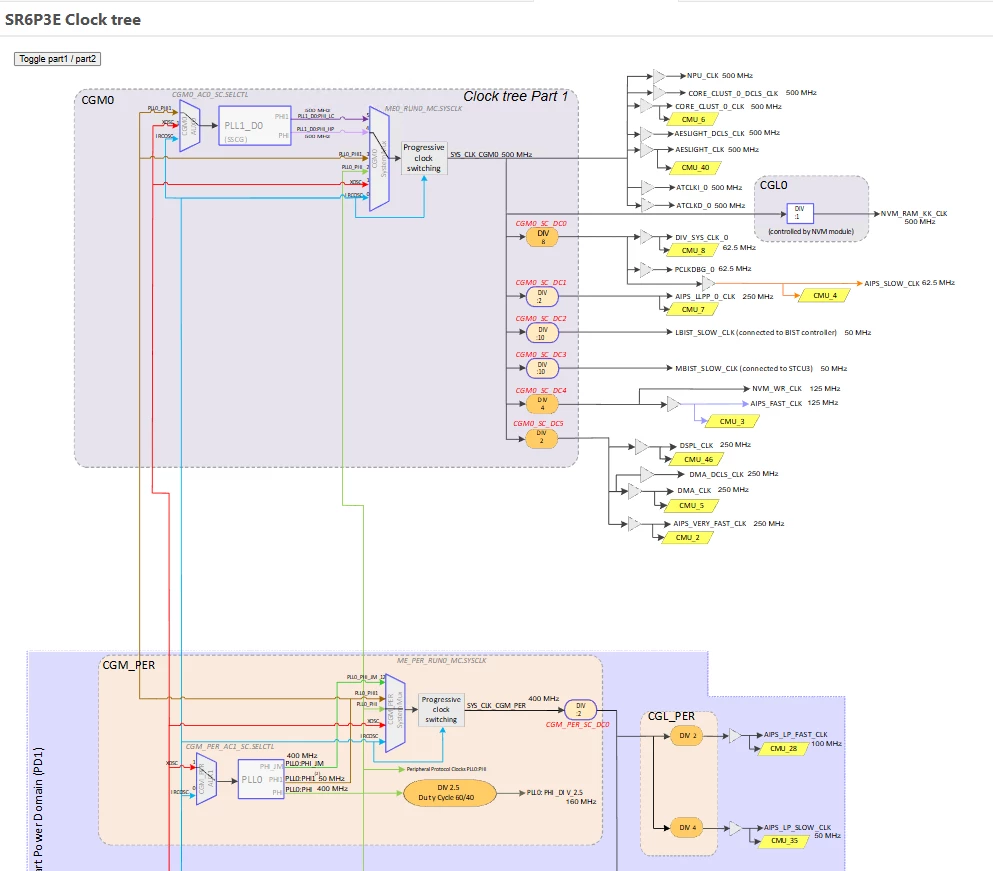993x871 pixels.
Task: Click the Peripheral Protocol Clocks PLL0:PHI label
Action: click(446, 769)
